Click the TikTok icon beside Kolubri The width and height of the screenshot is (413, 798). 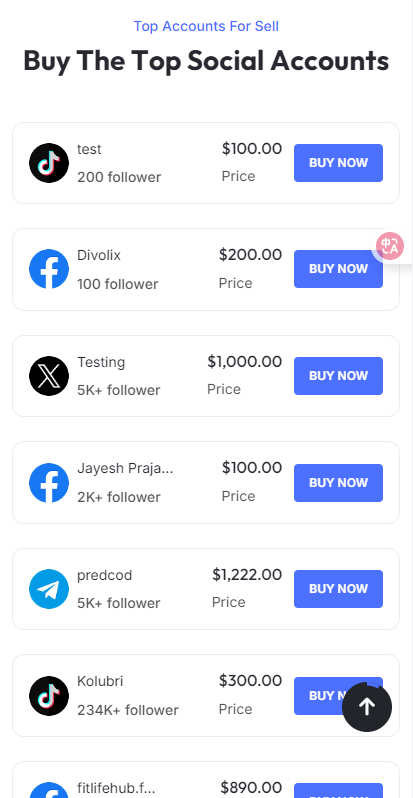click(x=49, y=696)
